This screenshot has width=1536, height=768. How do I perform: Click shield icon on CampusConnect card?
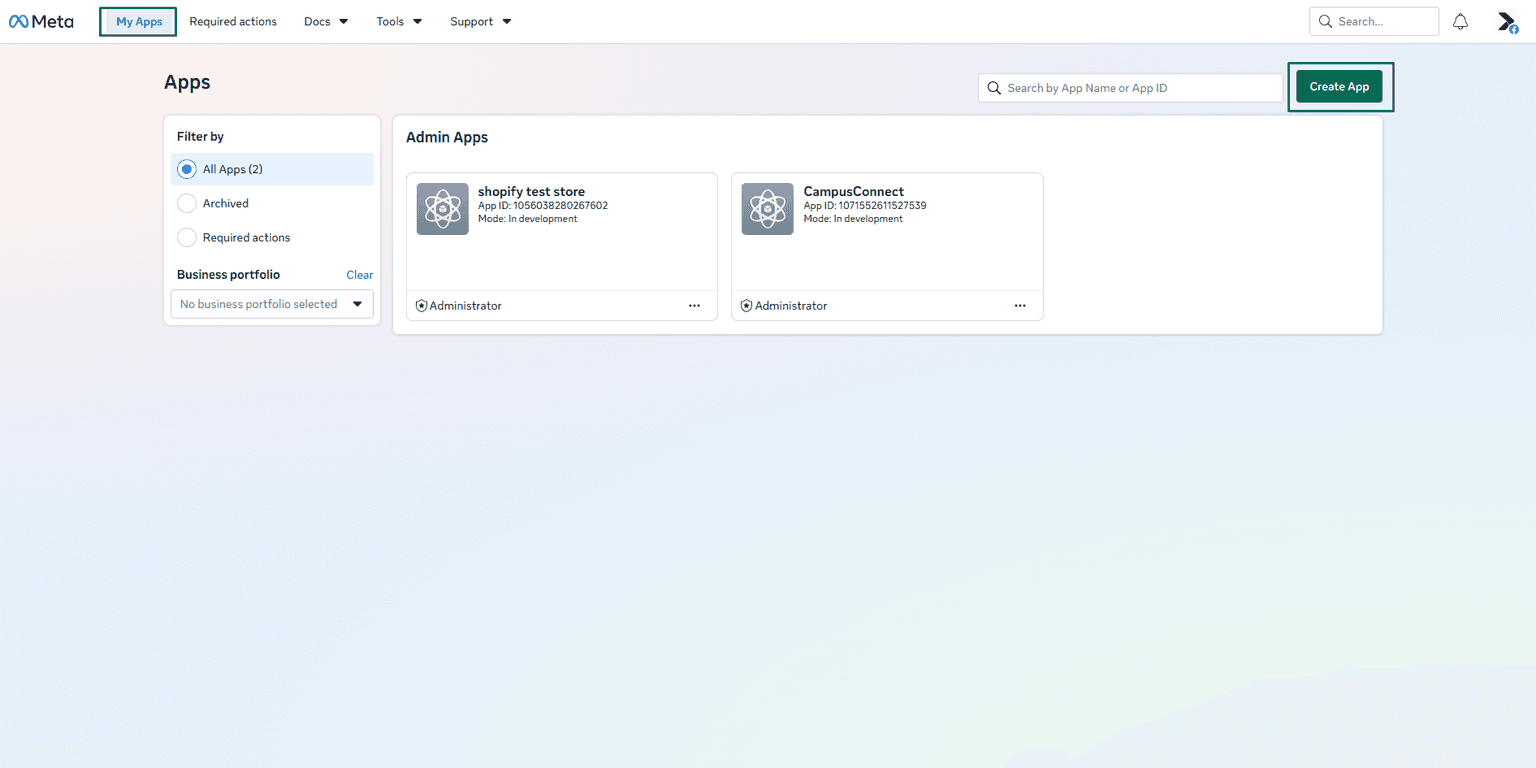746,306
